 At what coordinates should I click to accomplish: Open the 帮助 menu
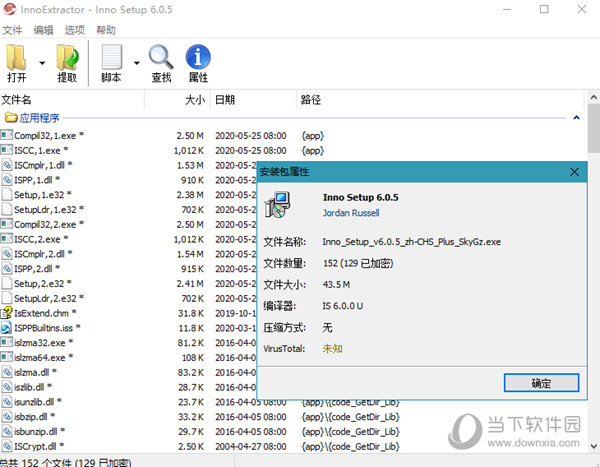coord(106,30)
